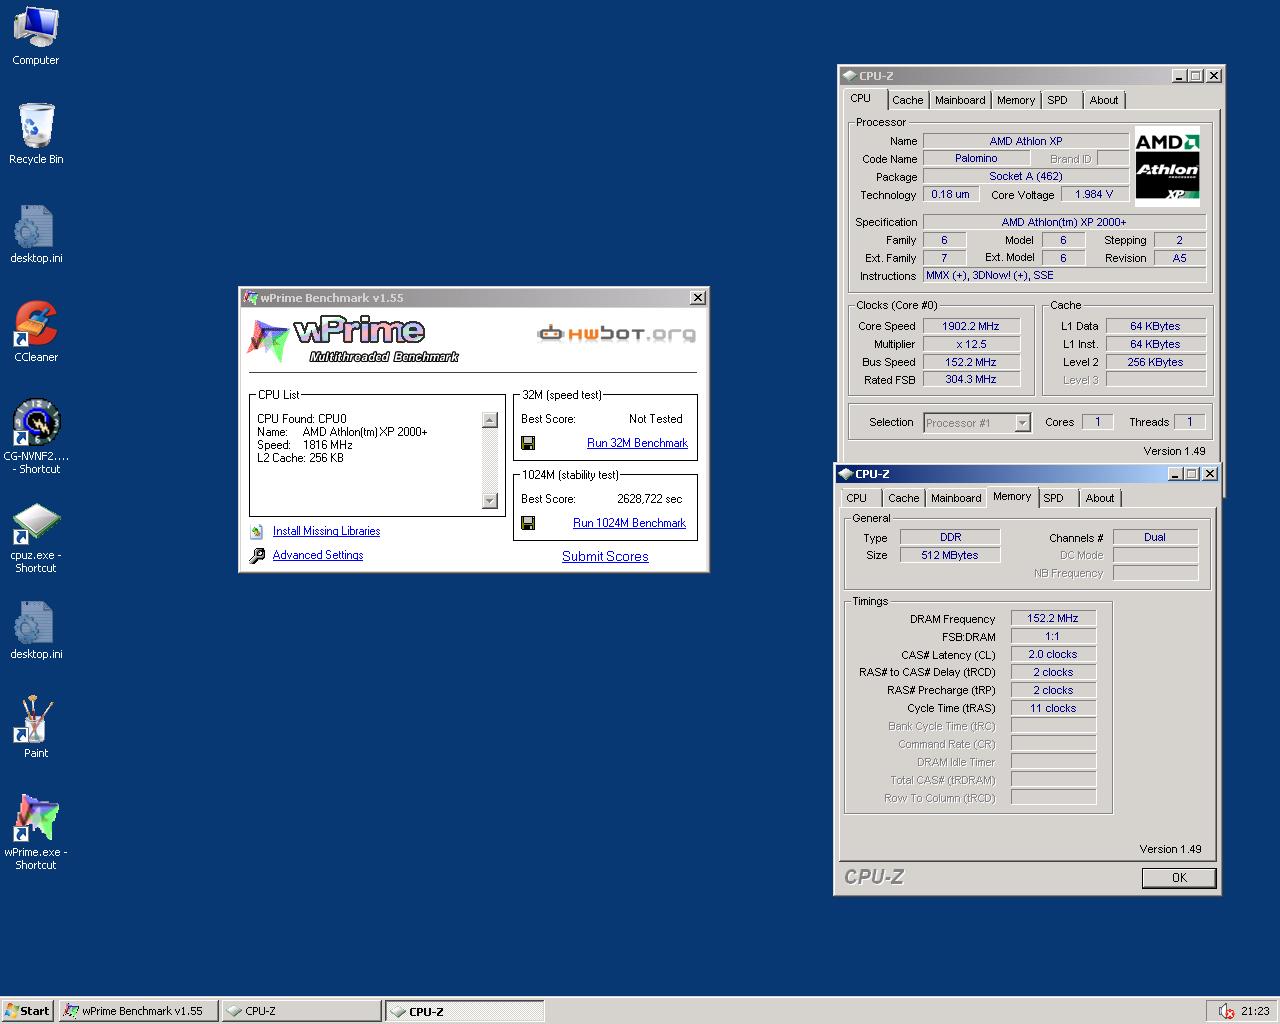Click the CAS# Latency value 2.0 clocks
This screenshot has height=1024, width=1280.
click(1053, 655)
